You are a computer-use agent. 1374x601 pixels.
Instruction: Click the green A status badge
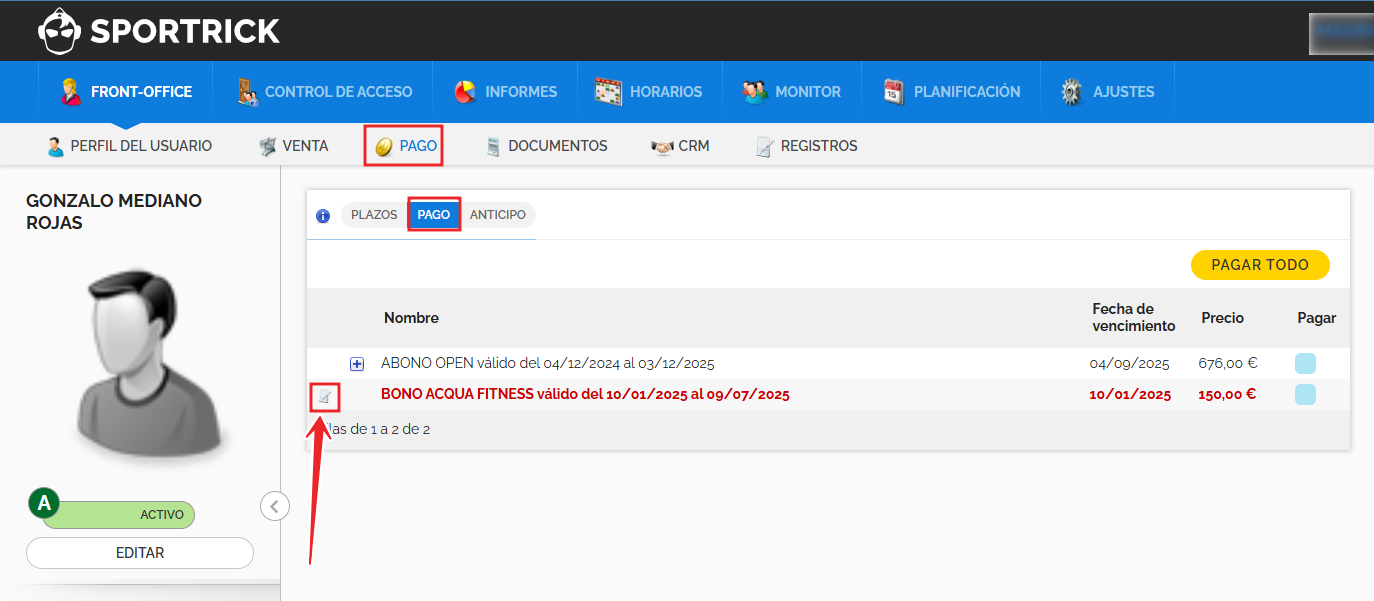point(44,503)
